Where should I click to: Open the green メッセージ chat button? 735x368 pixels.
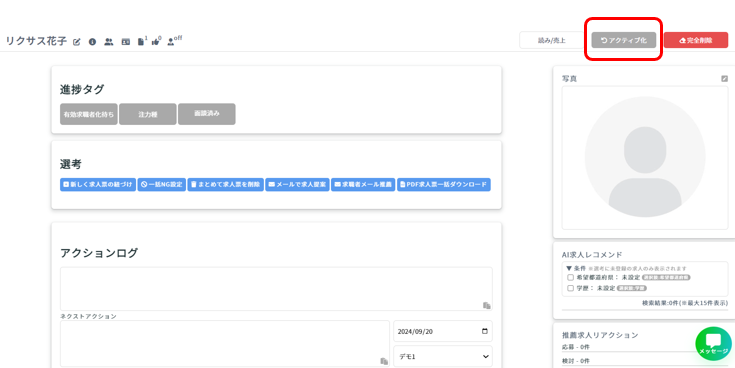pos(713,344)
